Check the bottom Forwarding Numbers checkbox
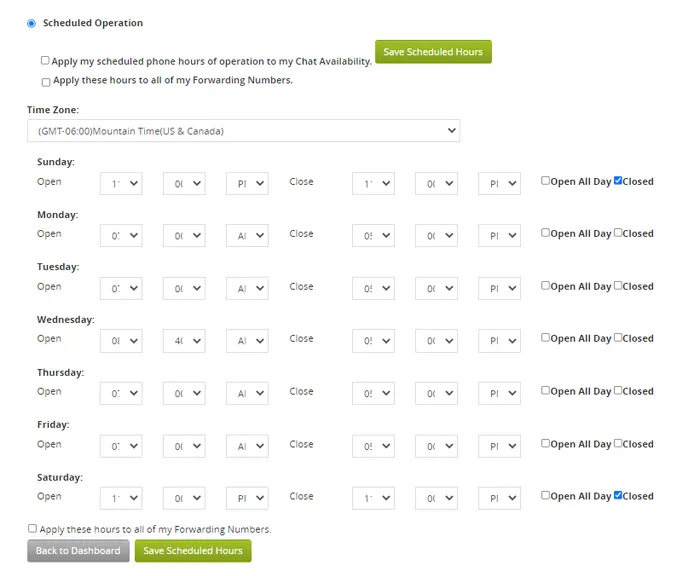 [32, 529]
